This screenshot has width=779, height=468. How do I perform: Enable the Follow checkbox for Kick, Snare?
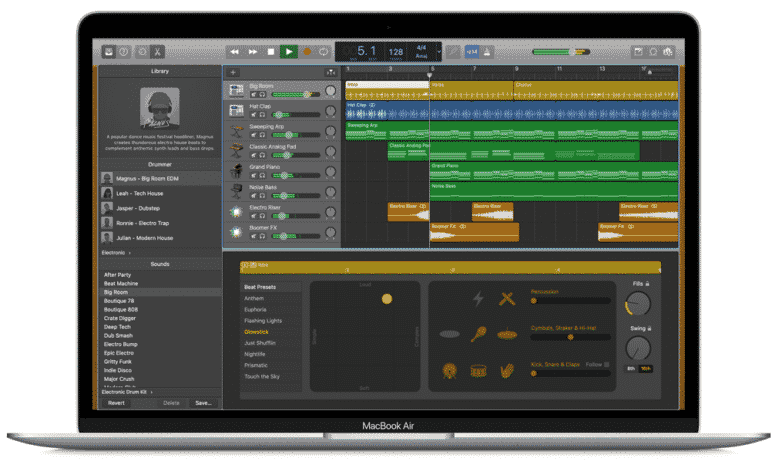608,364
